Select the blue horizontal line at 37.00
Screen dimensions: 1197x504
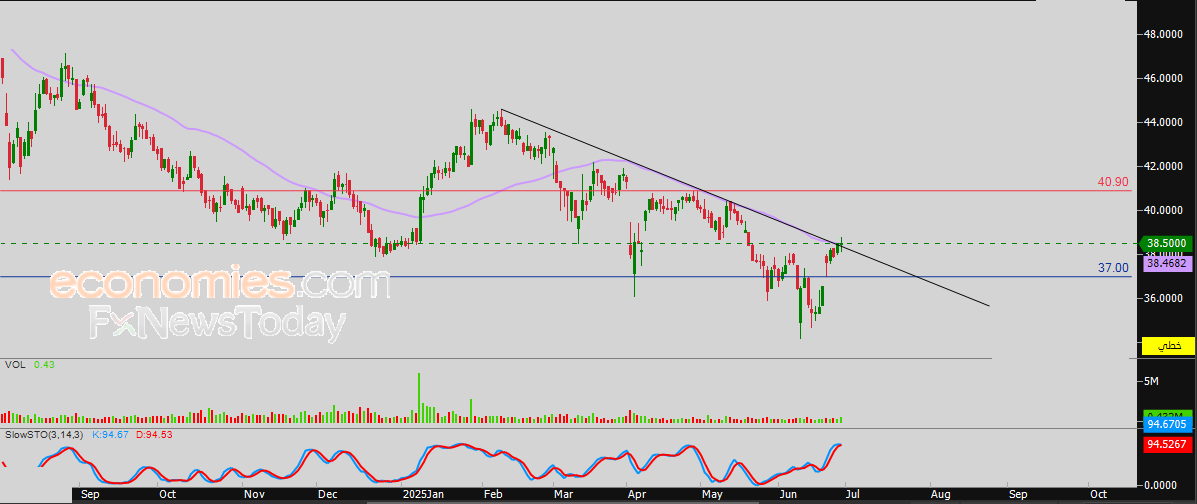point(565,276)
